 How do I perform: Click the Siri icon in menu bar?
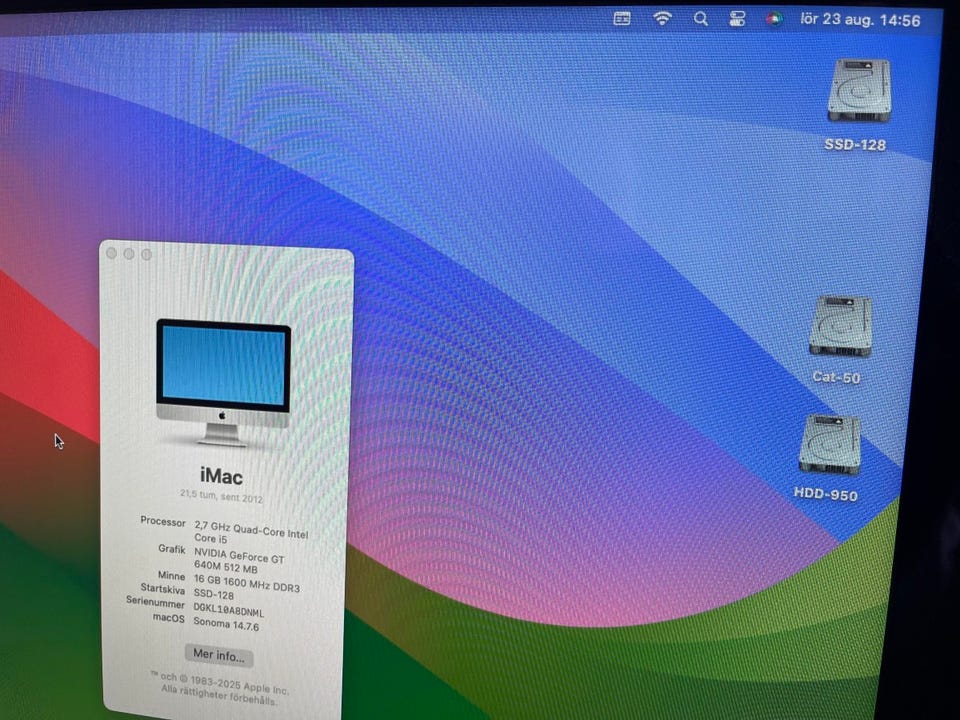[774, 20]
